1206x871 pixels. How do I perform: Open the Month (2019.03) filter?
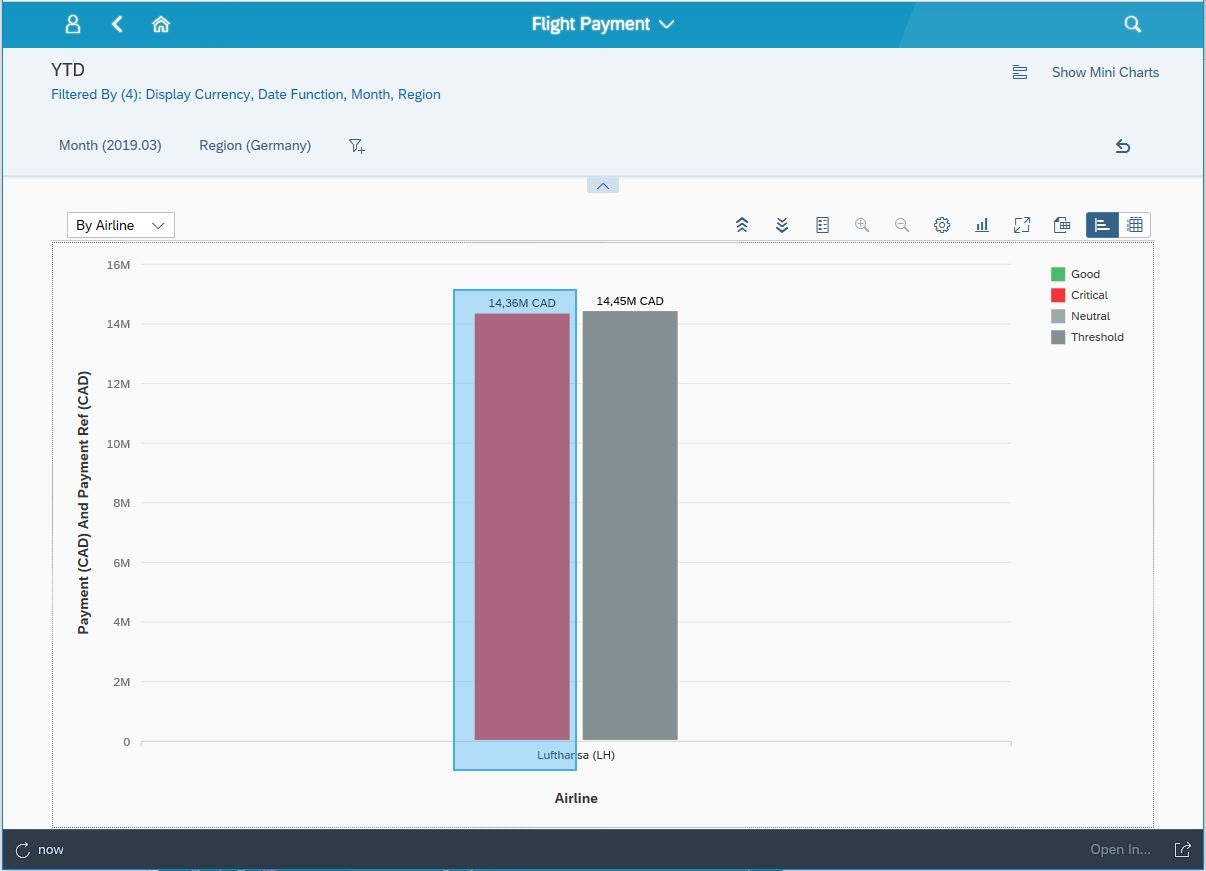(x=110, y=145)
